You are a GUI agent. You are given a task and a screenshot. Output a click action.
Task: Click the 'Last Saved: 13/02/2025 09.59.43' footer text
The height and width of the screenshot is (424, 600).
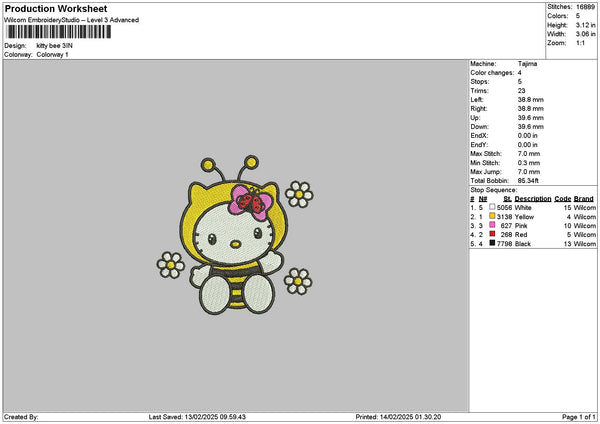pos(197,417)
